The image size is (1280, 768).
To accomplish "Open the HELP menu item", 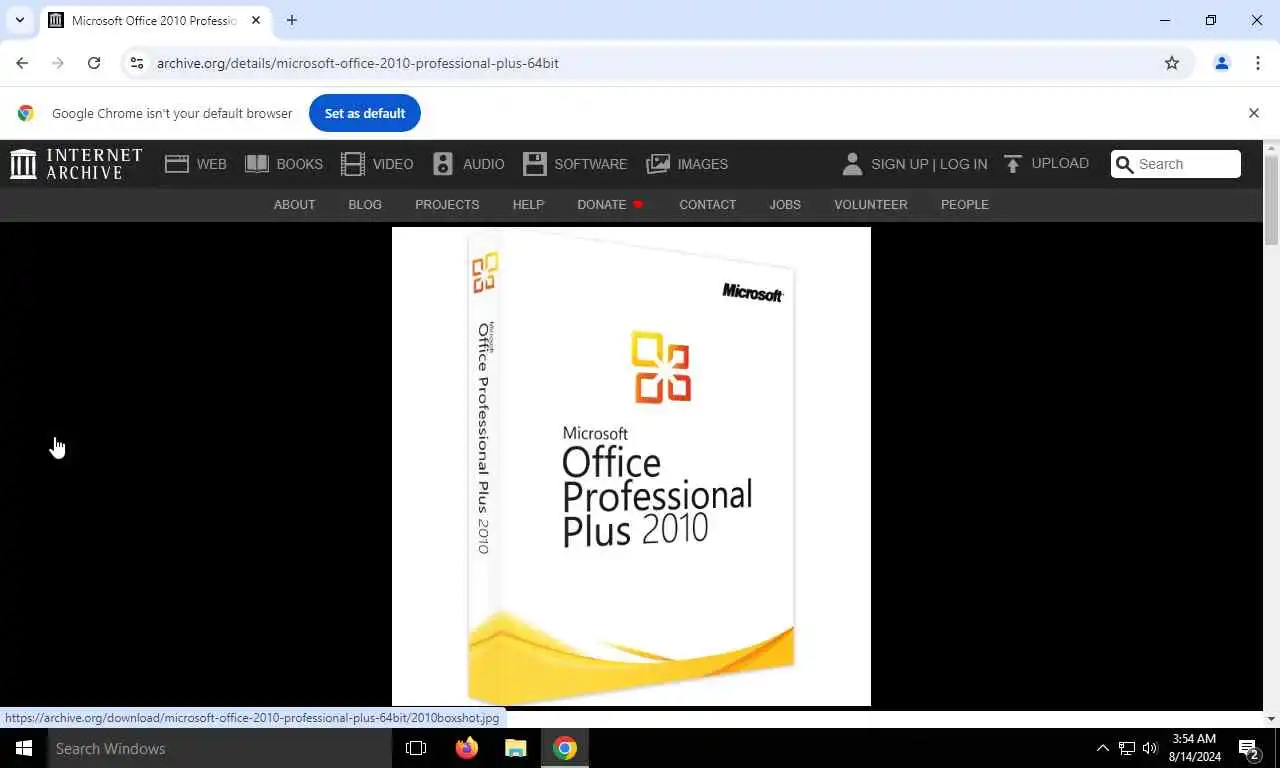I will (528, 204).
